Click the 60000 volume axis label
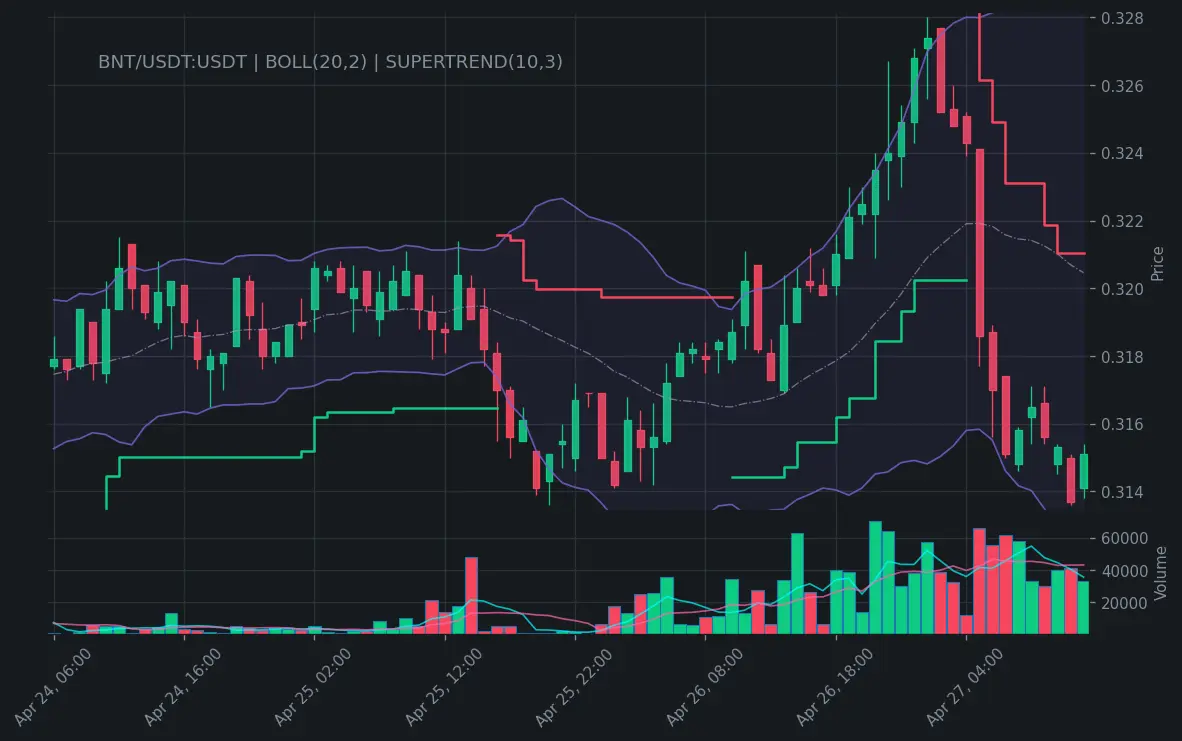1182x741 pixels. (1124, 538)
